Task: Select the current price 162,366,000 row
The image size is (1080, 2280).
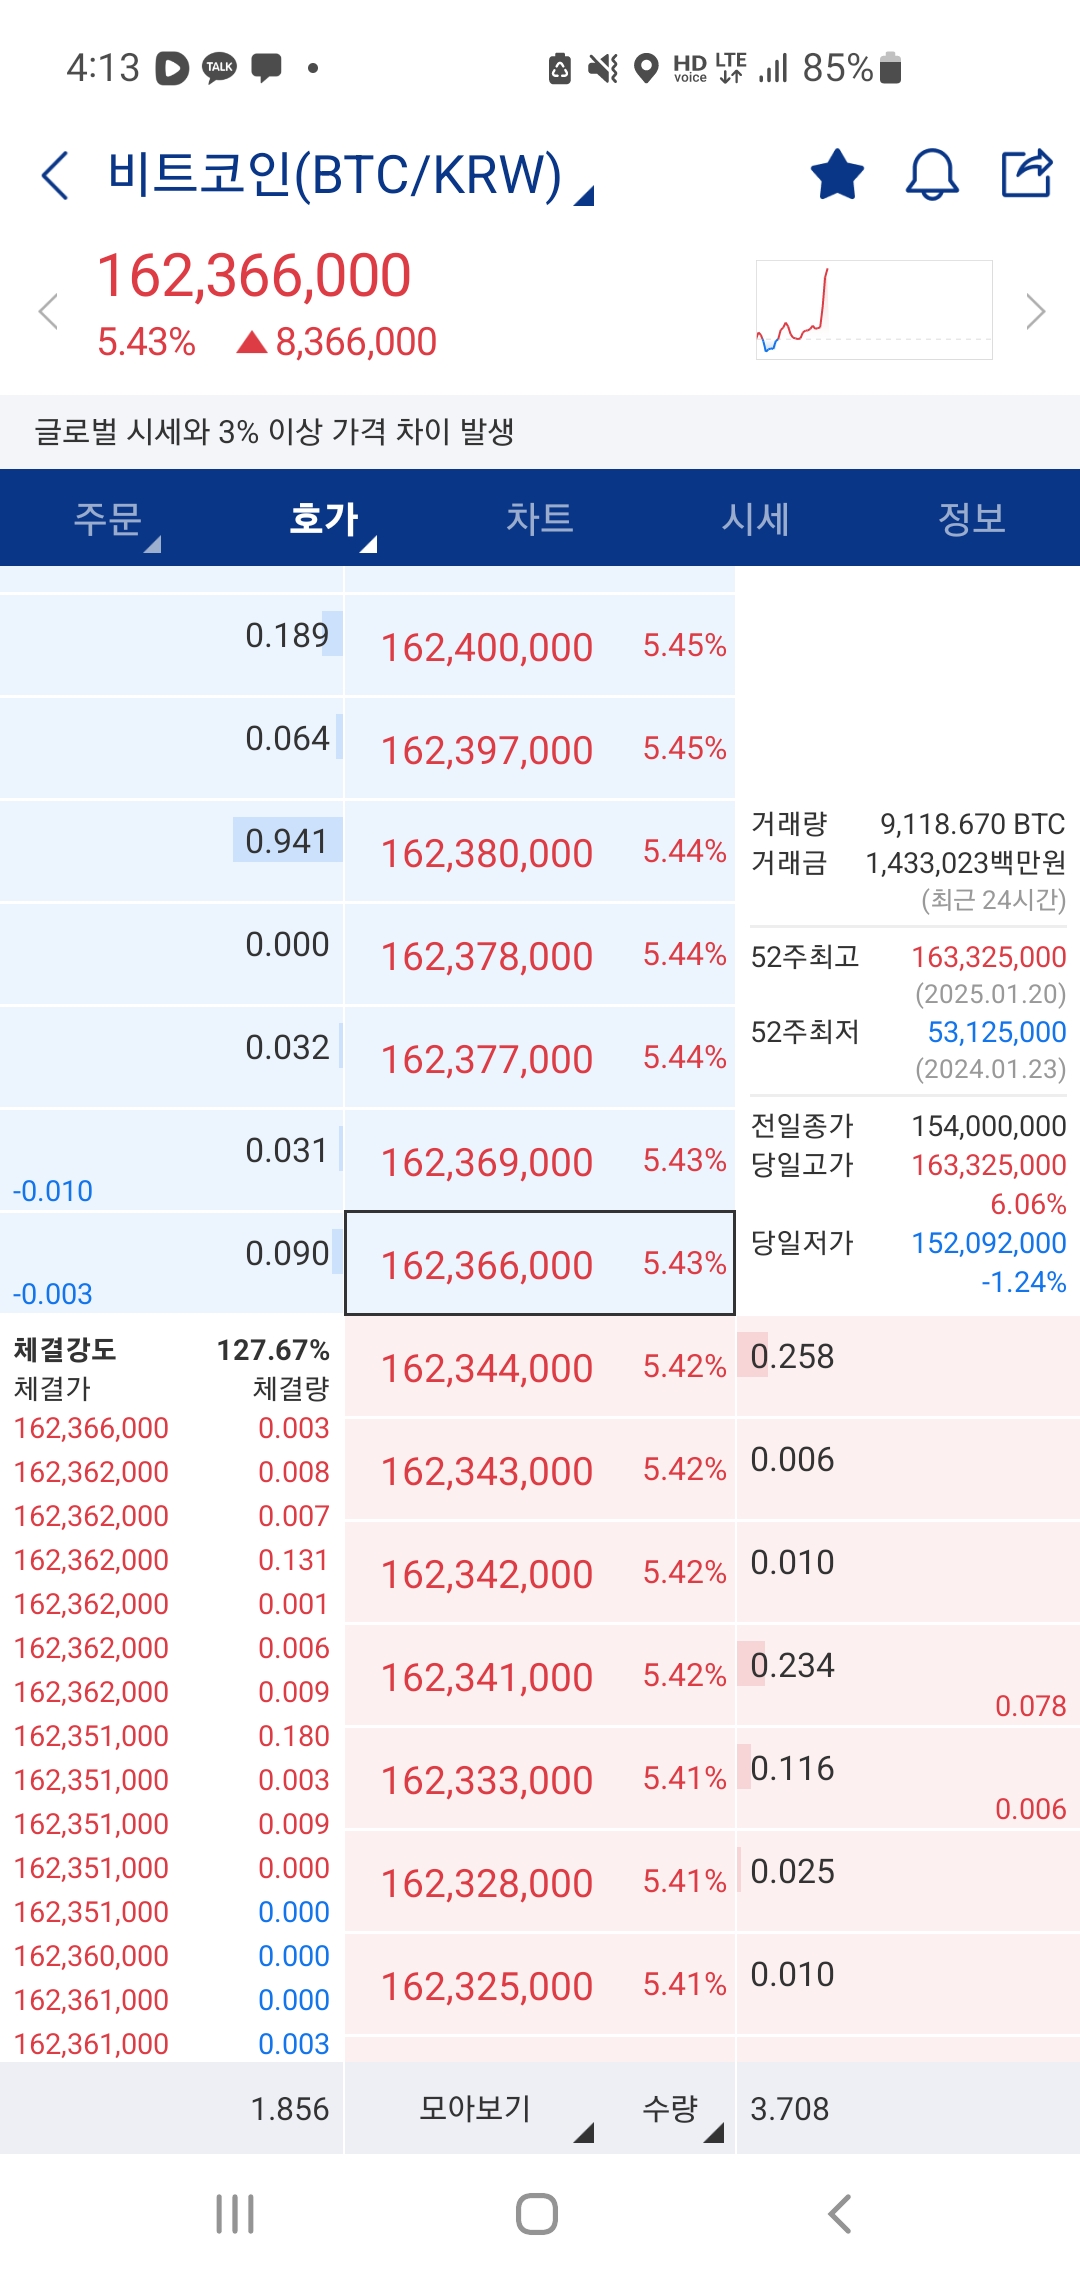Action: tap(539, 1264)
